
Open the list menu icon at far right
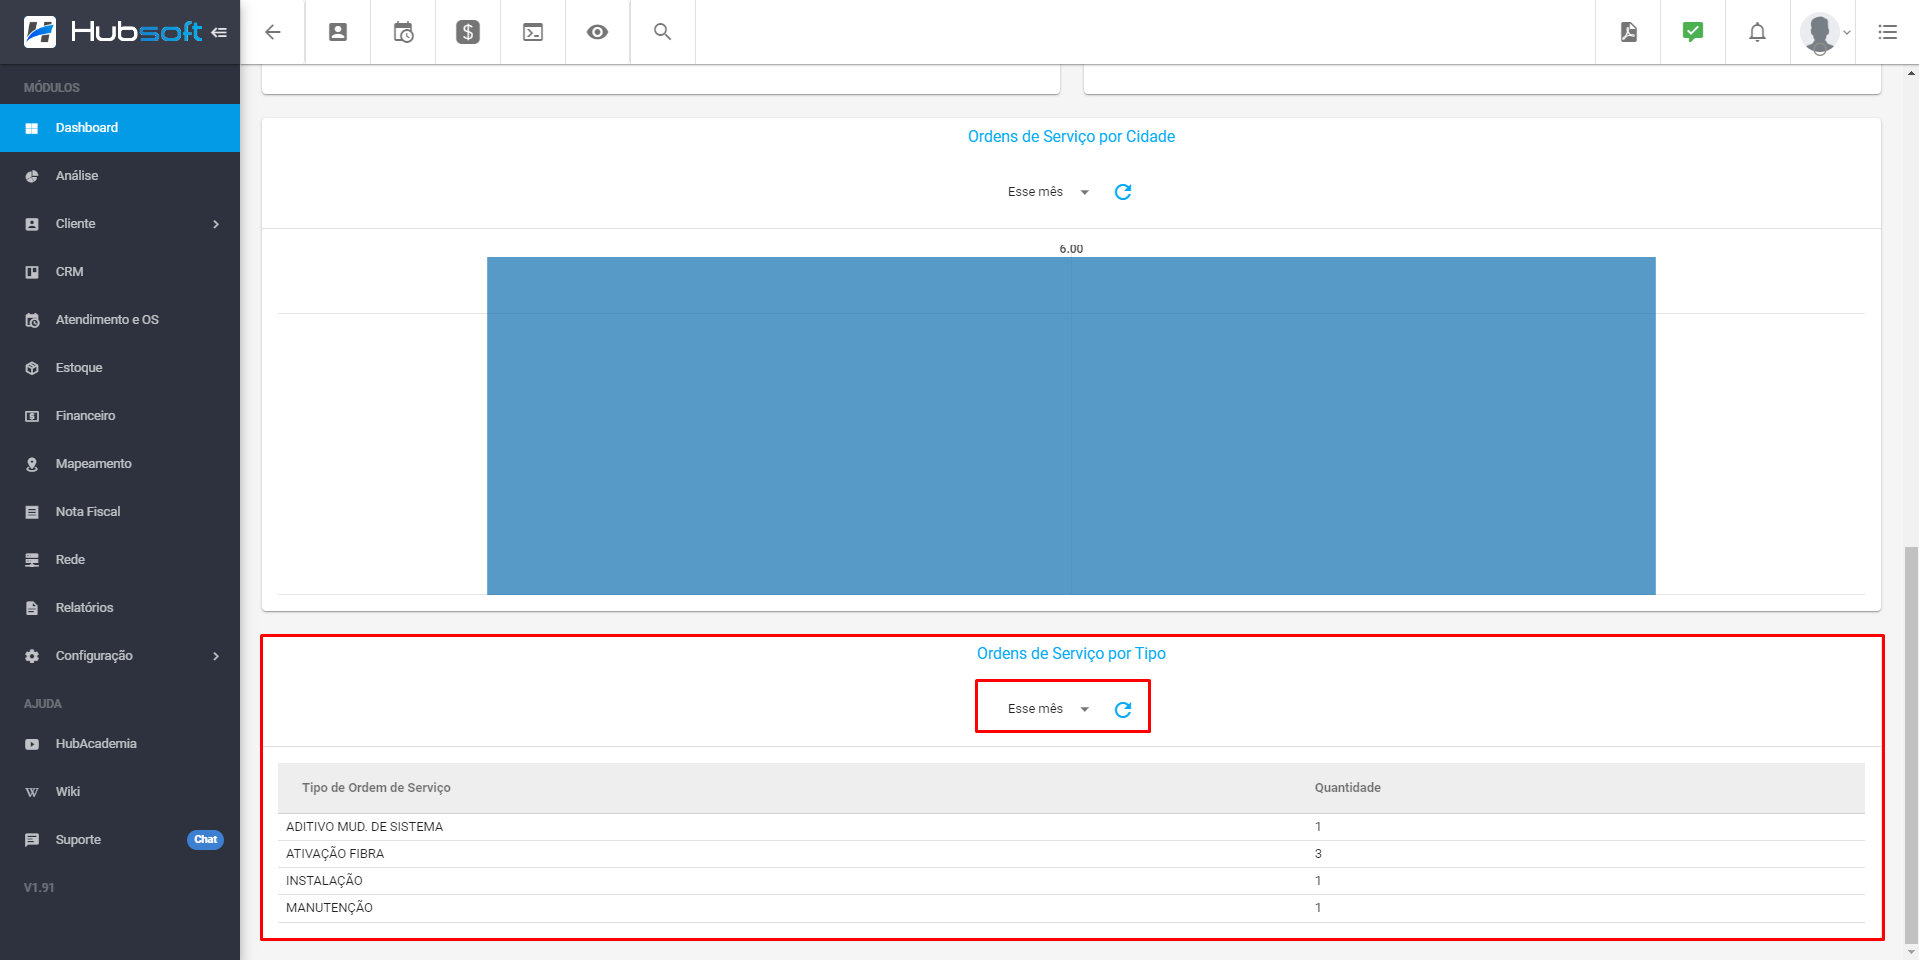tap(1887, 32)
